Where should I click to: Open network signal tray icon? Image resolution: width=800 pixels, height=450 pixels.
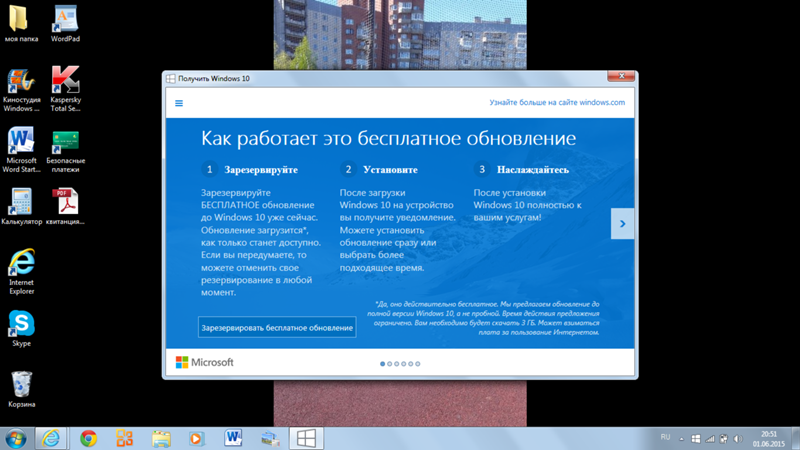tap(710, 439)
